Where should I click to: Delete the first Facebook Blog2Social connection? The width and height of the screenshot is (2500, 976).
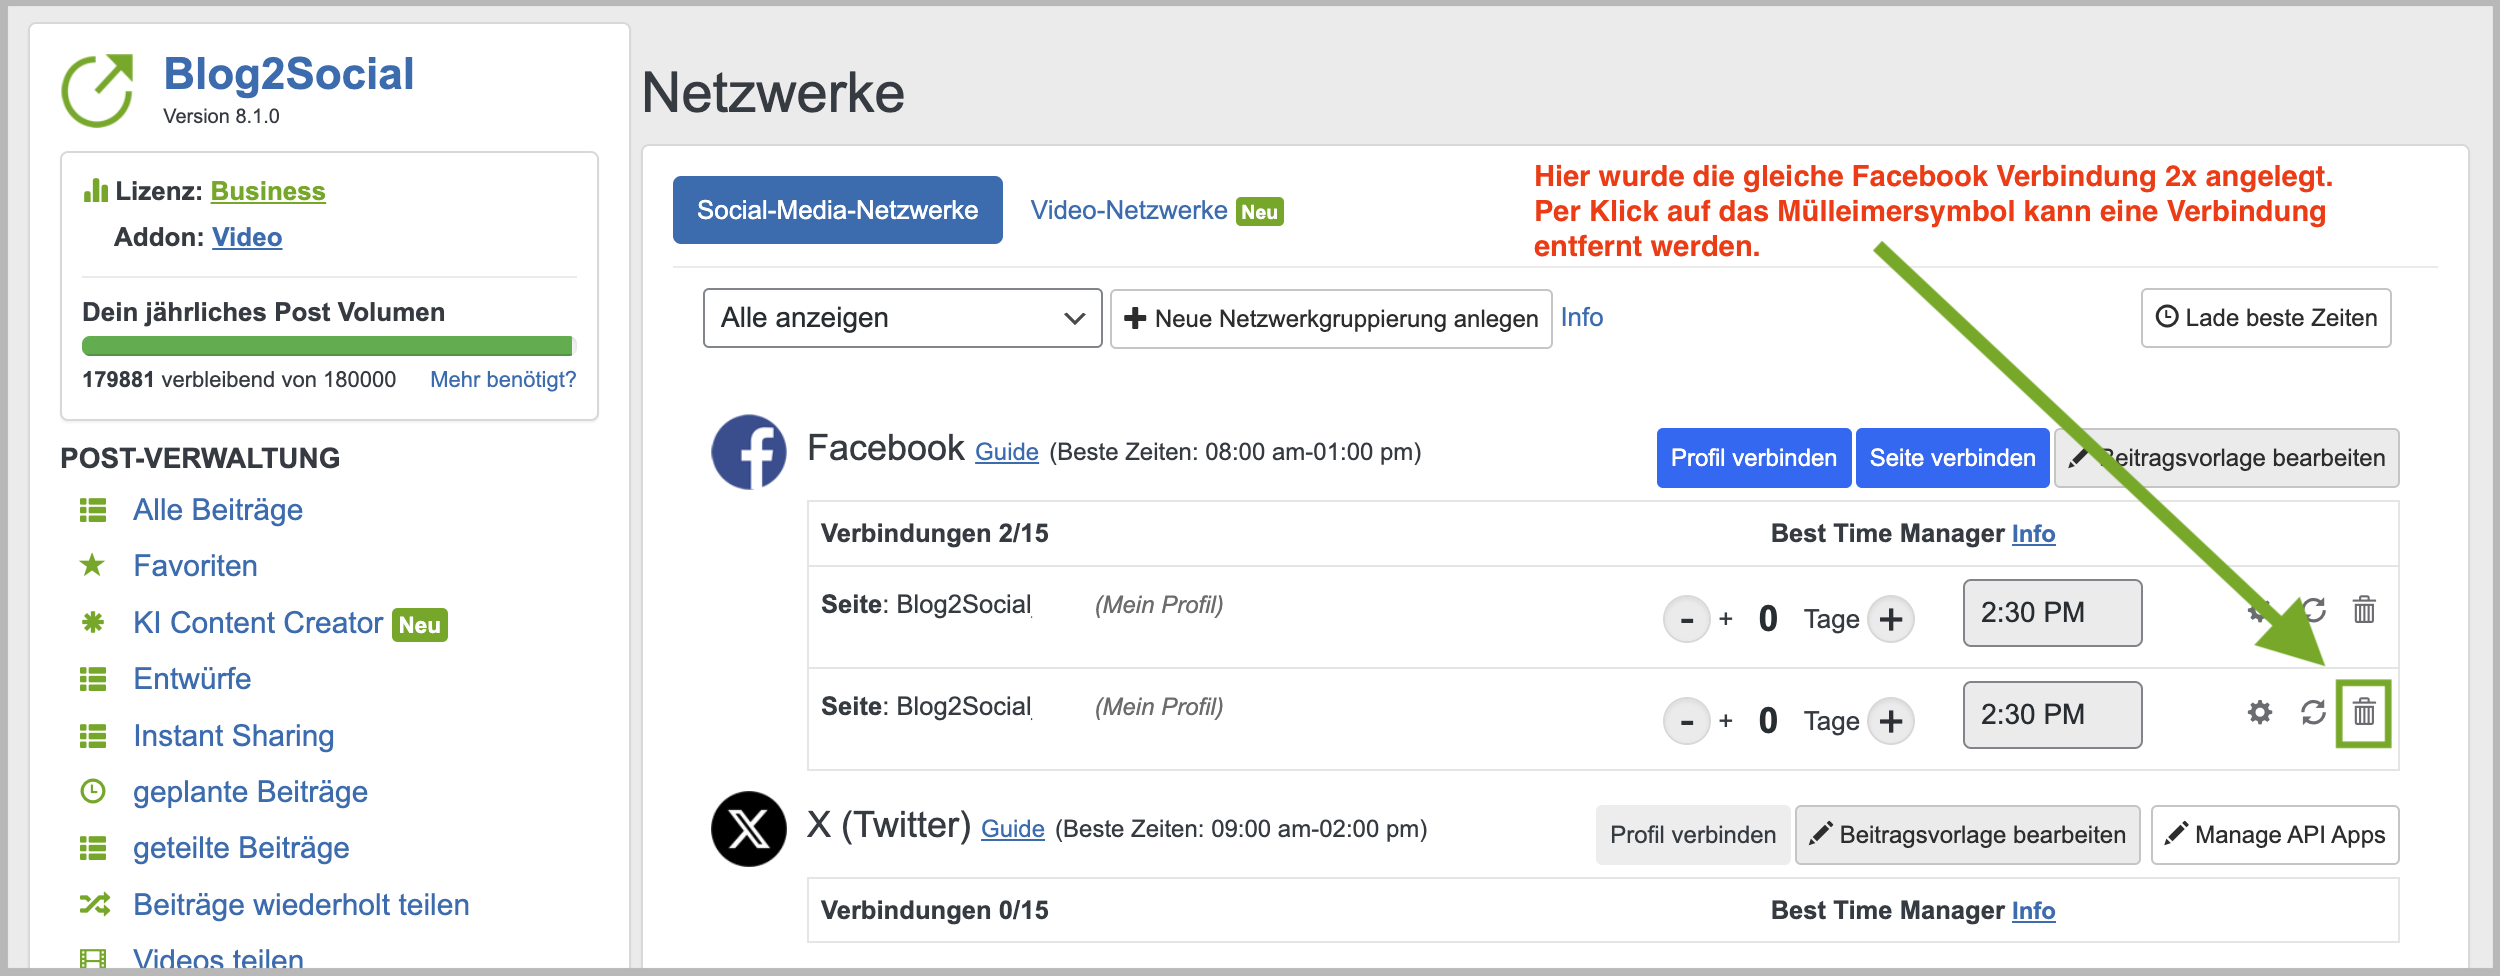click(x=2364, y=609)
